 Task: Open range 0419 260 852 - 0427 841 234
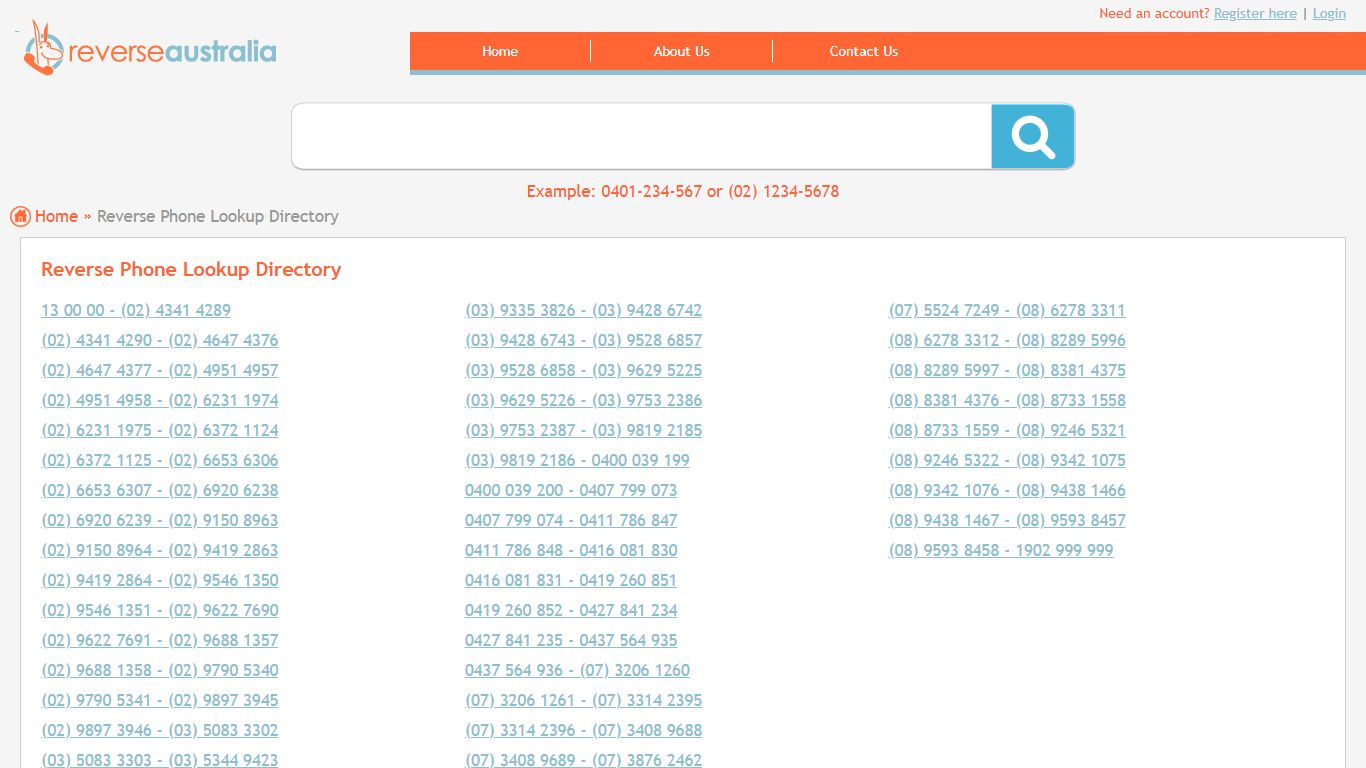pyautogui.click(x=571, y=610)
